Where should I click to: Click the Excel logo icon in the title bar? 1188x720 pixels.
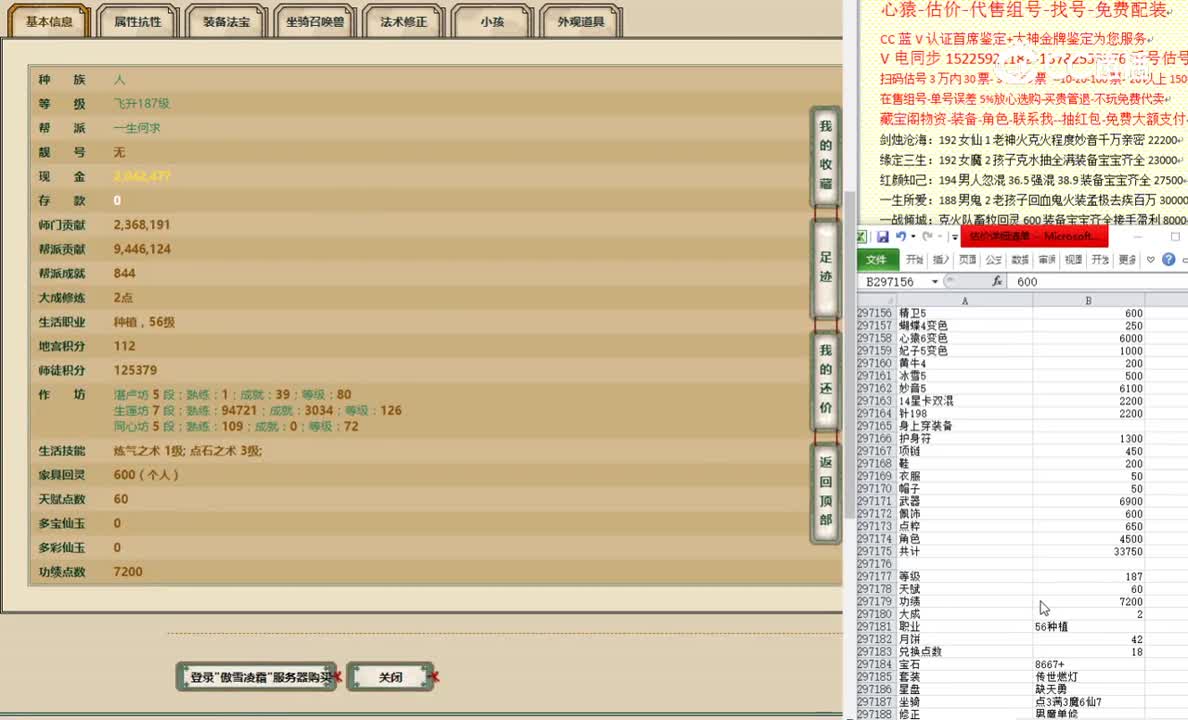[x=862, y=236]
